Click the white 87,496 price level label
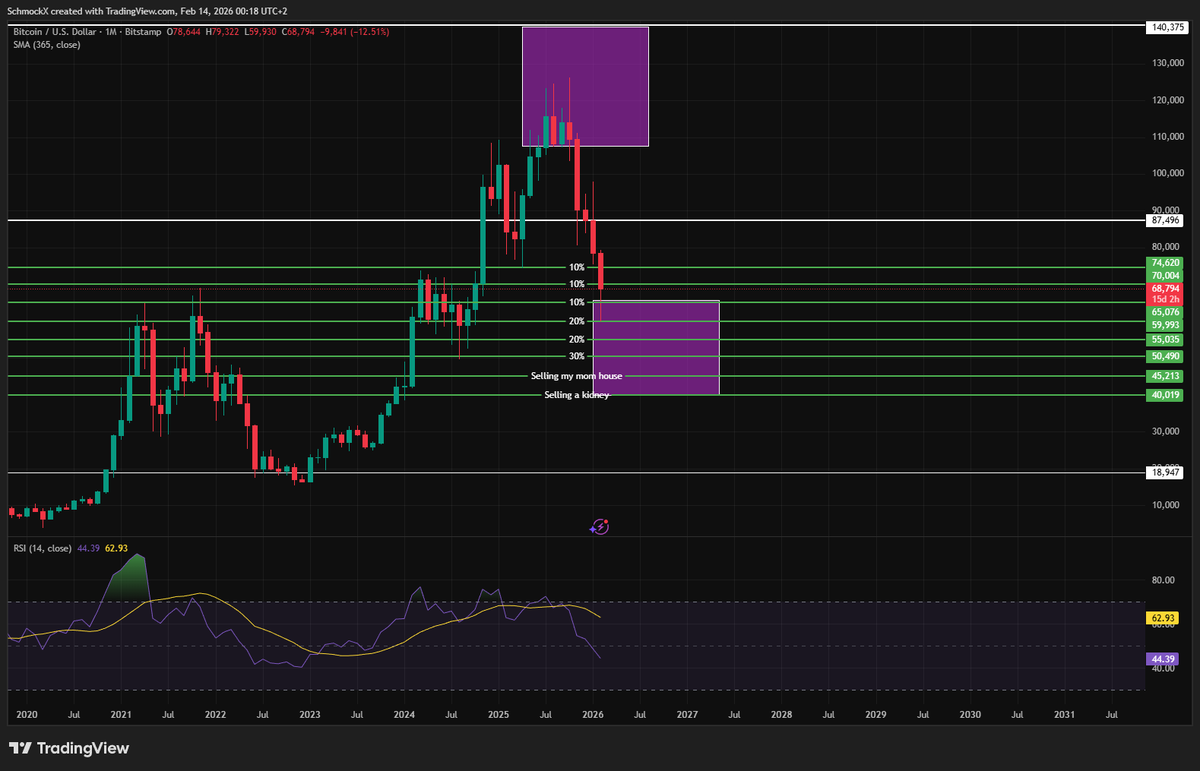 click(x=1163, y=220)
